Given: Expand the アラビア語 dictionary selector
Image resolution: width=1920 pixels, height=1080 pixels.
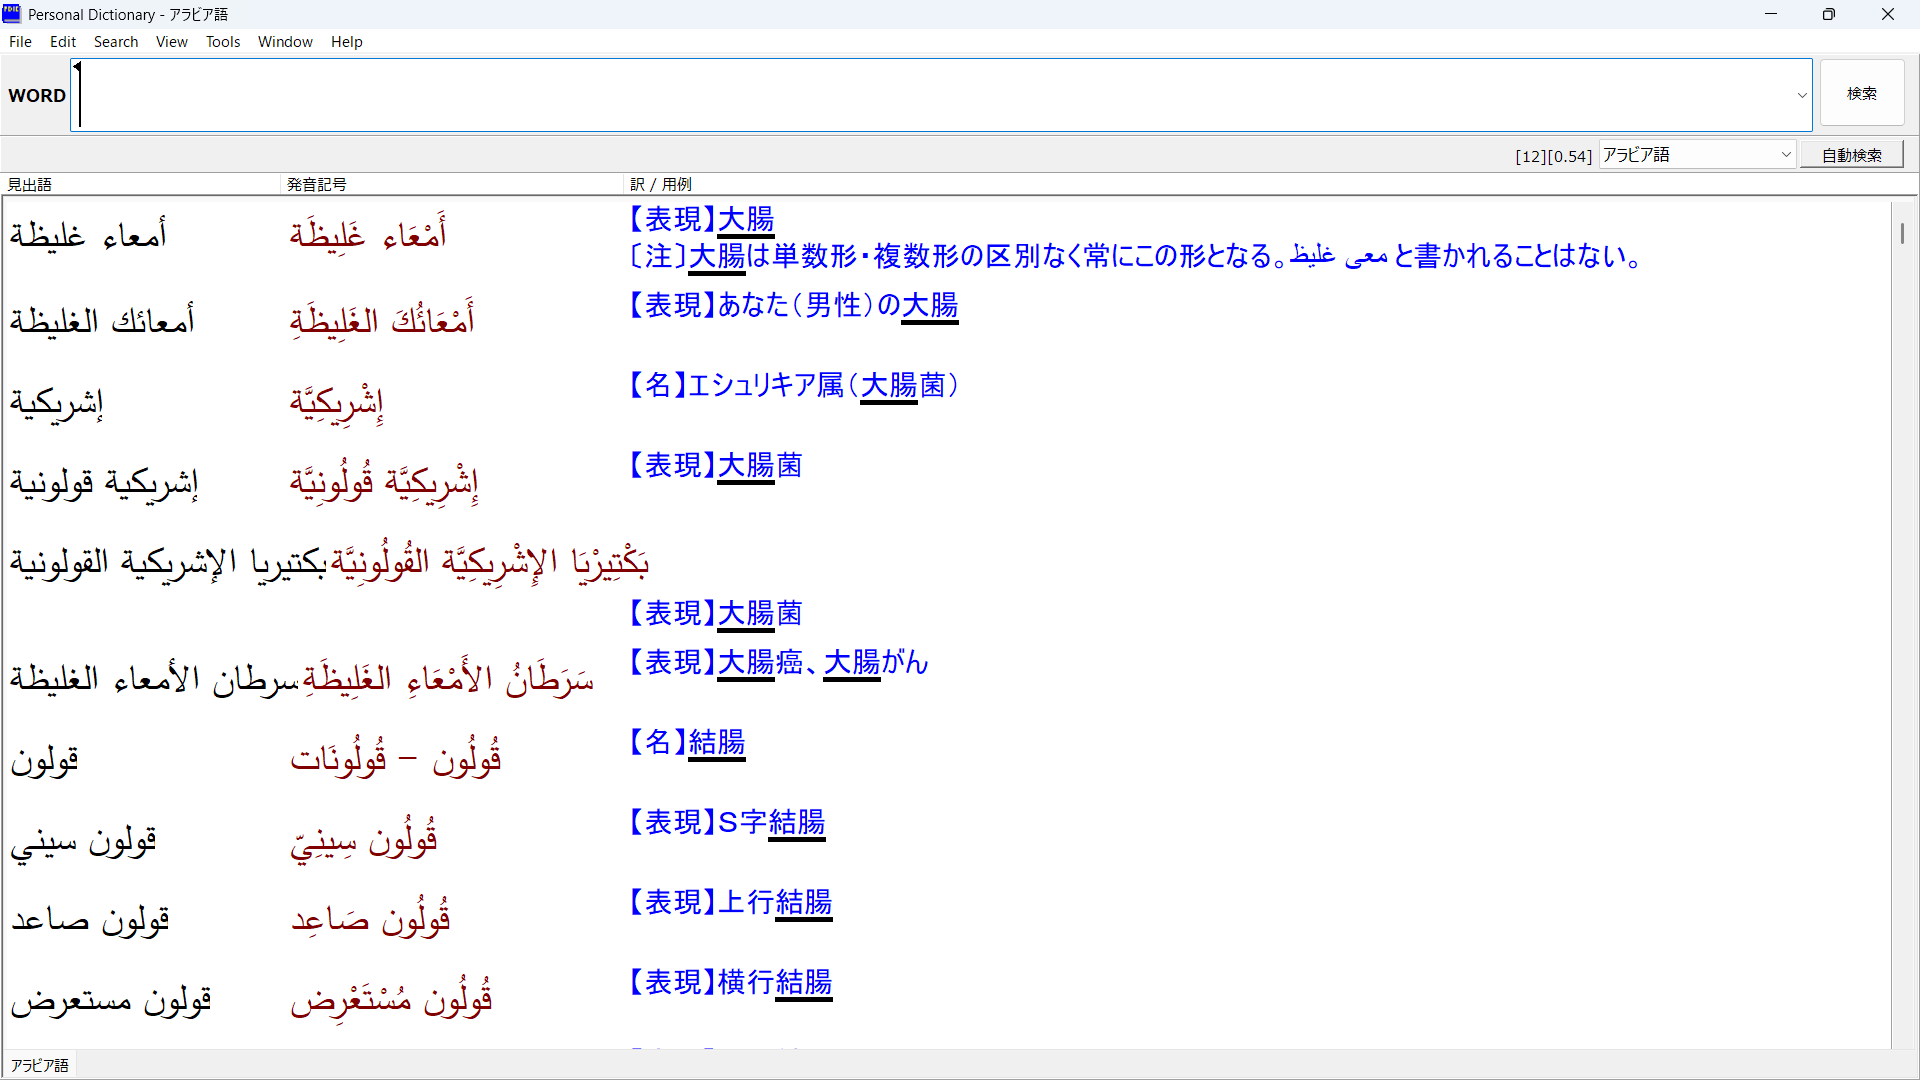Looking at the screenshot, I should pyautogui.click(x=1785, y=155).
